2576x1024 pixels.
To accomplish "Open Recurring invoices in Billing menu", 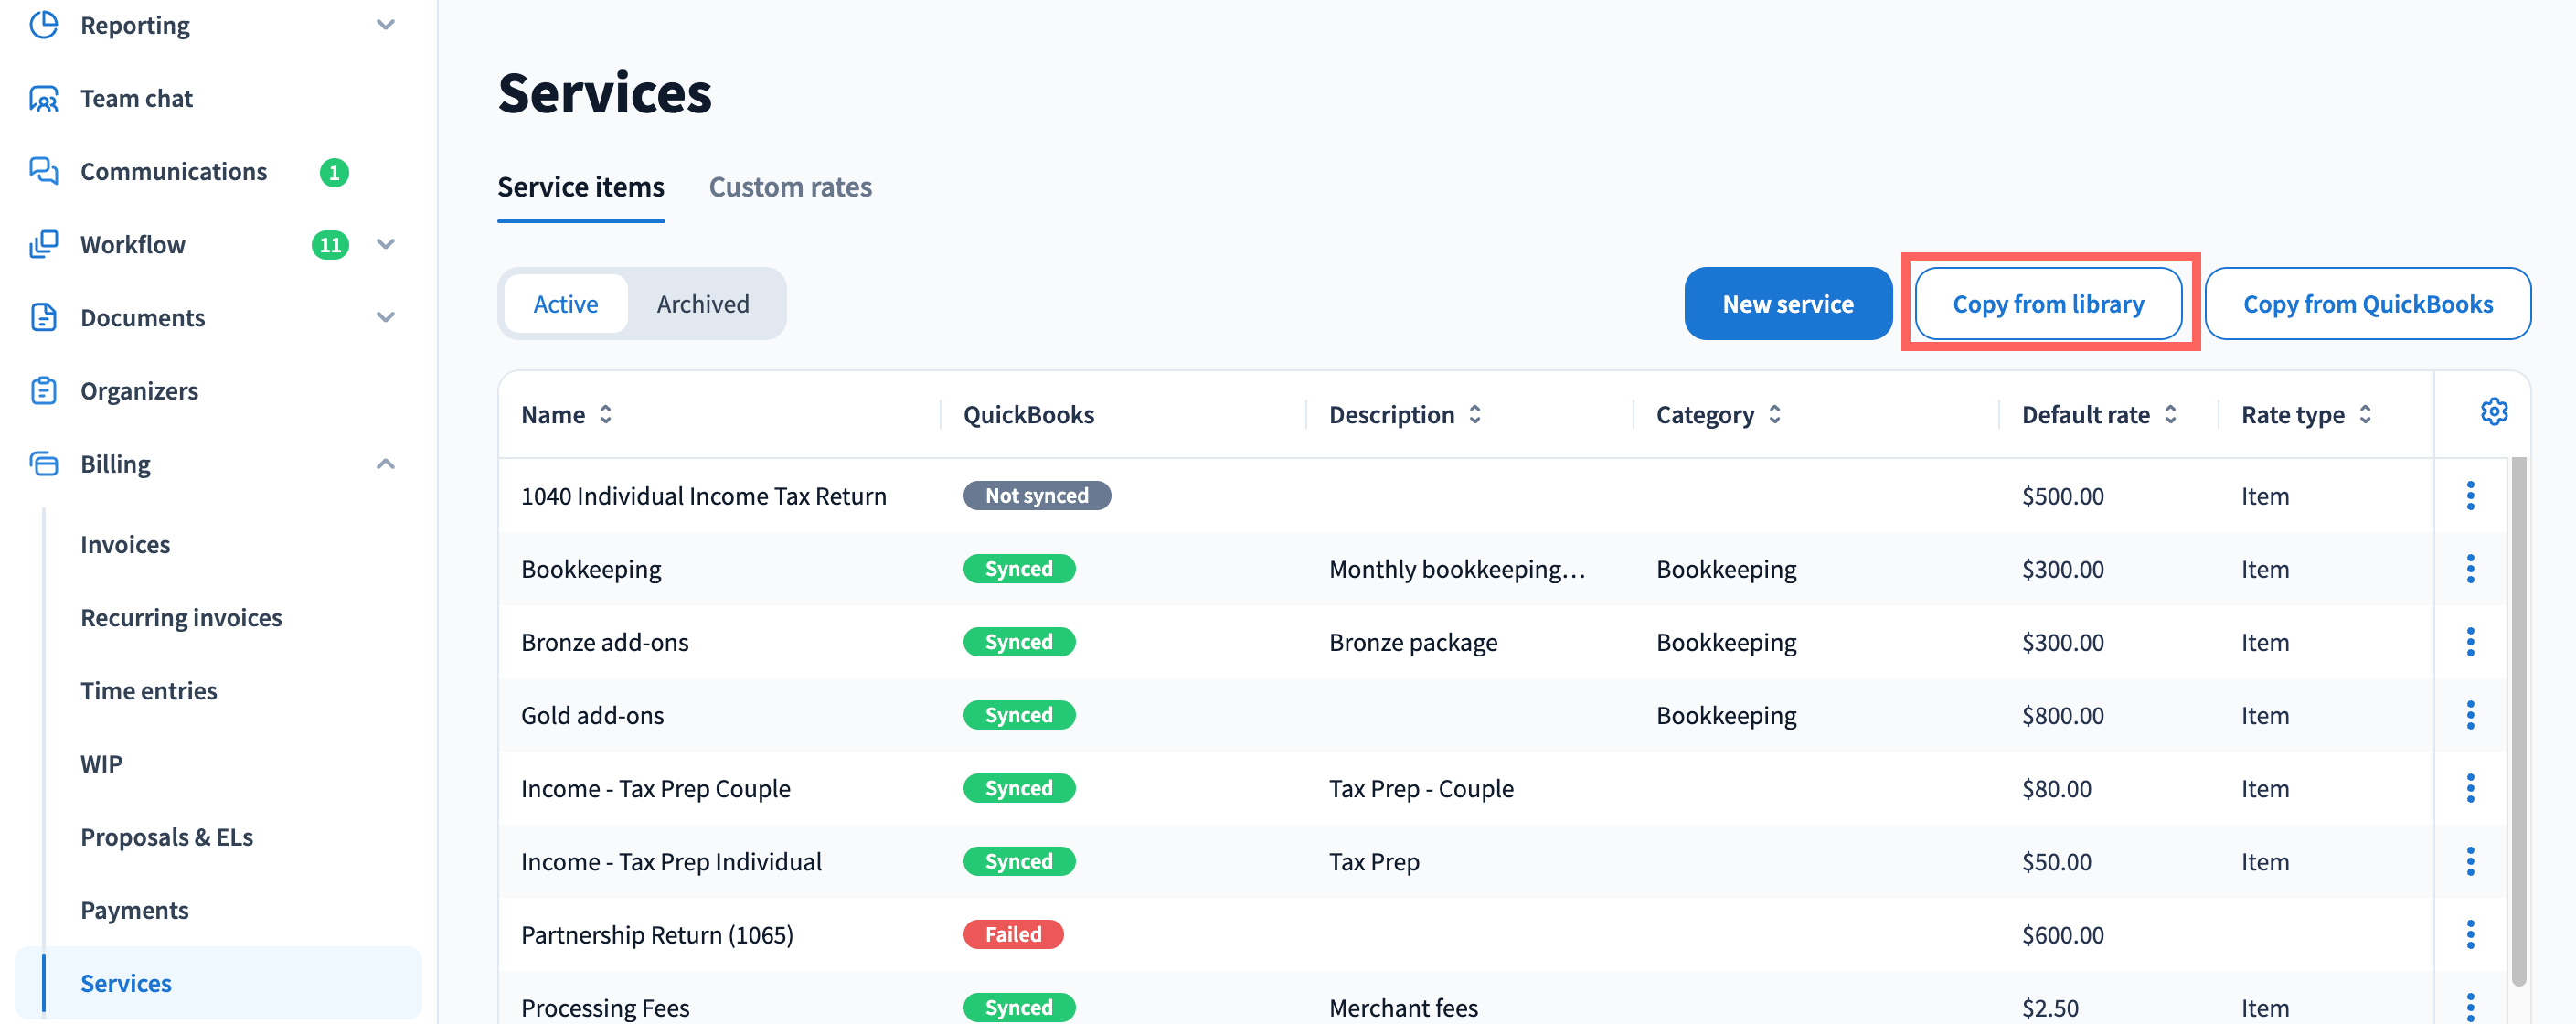I will coord(181,618).
